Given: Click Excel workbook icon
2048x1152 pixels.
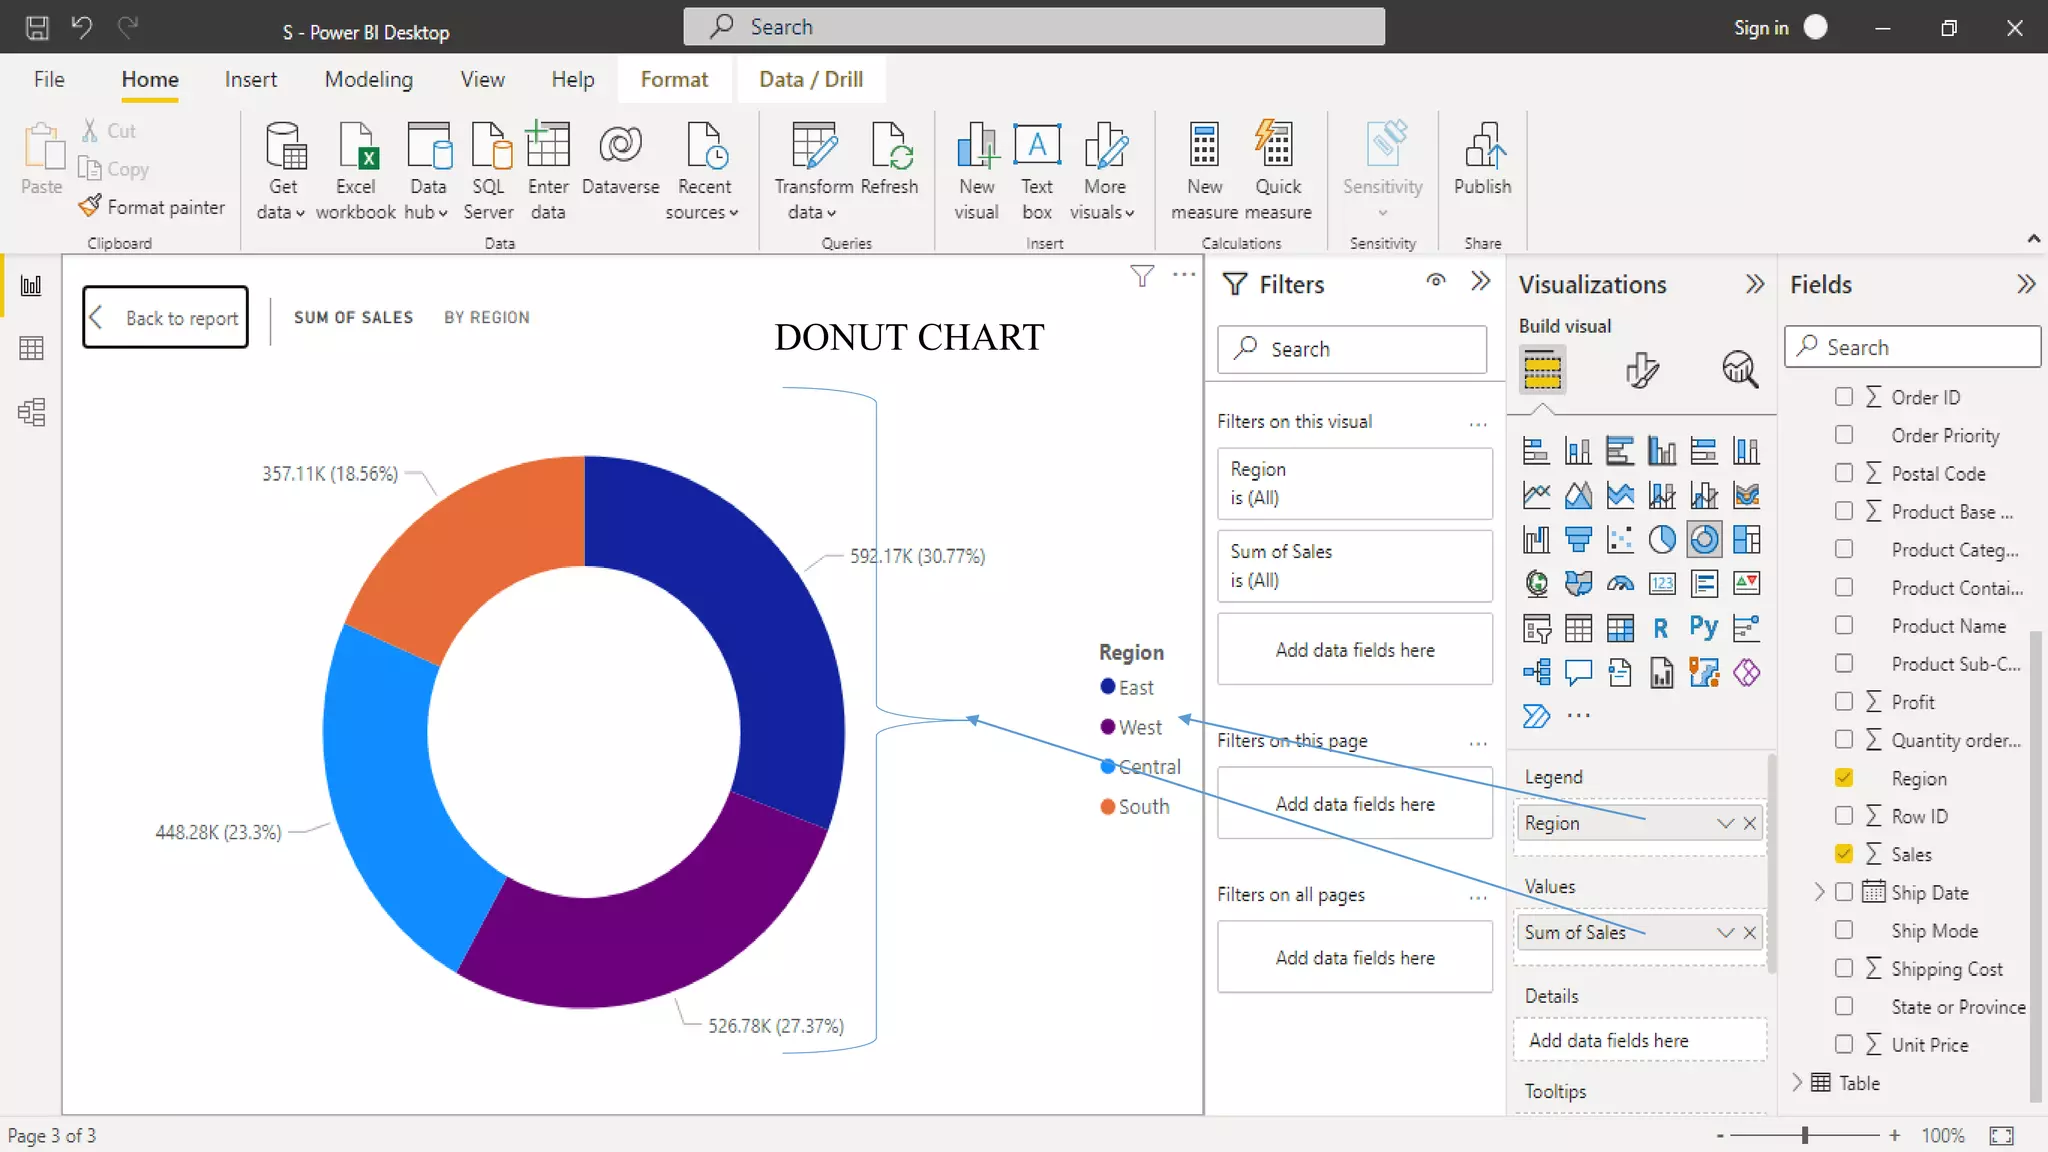Looking at the screenshot, I should click(x=356, y=146).
